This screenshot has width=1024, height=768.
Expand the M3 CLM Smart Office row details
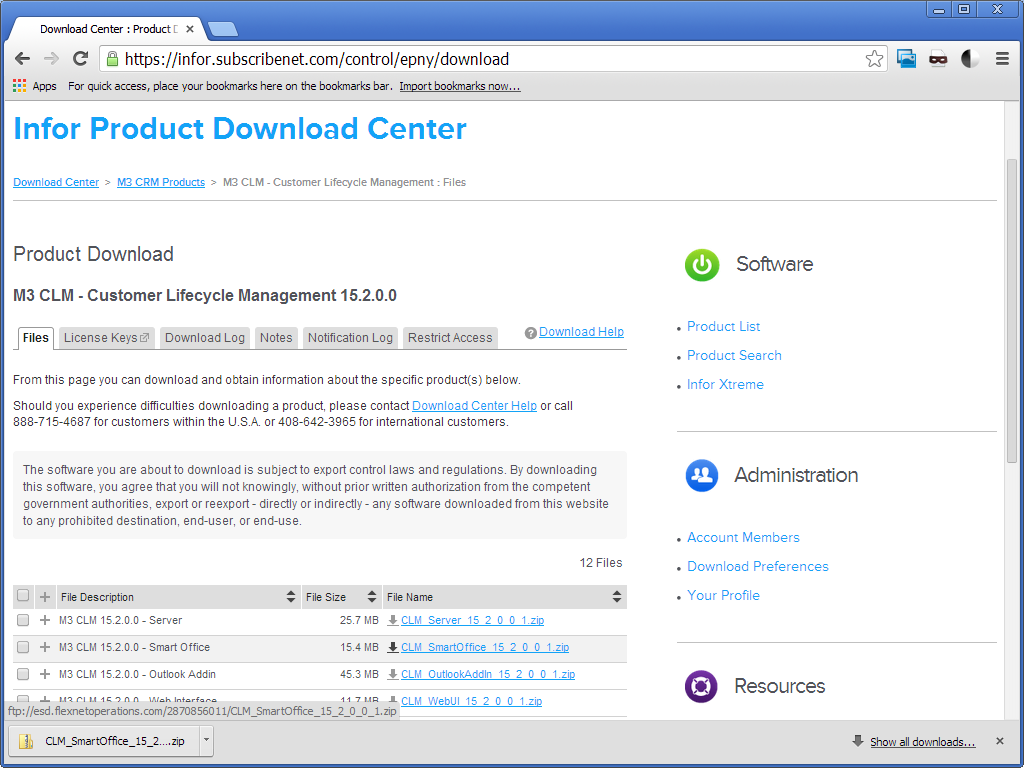44,647
